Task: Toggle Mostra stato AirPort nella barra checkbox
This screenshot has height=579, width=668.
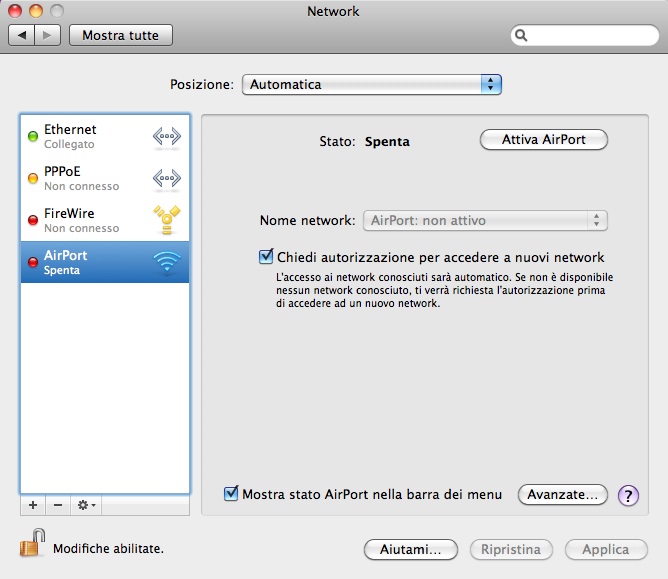Action: coord(231,493)
